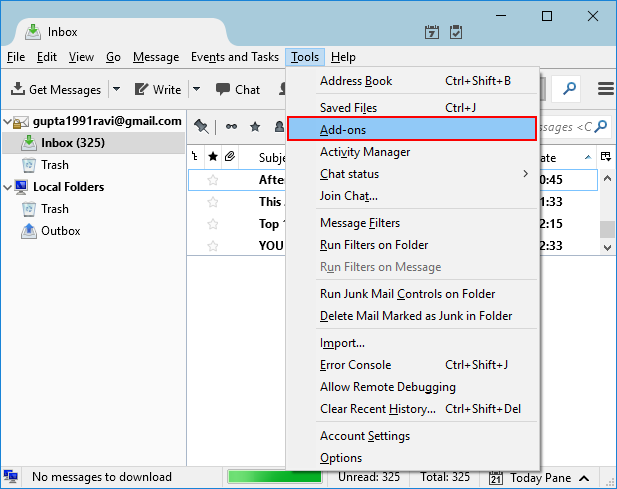Click the pinned quick filter icon
617x489 pixels.
coord(202,126)
